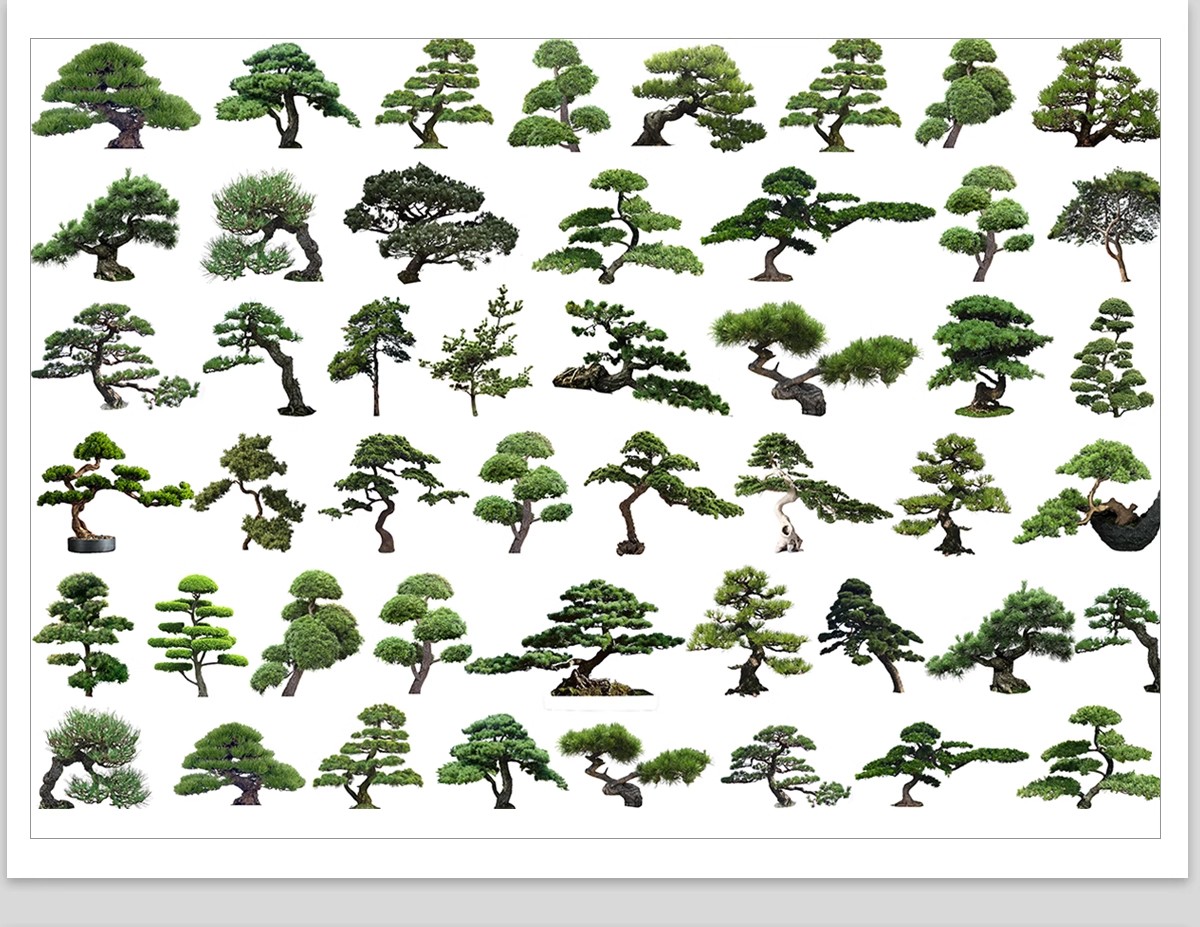Image resolution: width=1200 pixels, height=927 pixels.
Task: Select the very dark green leaning pine
Action: pos(869,635)
